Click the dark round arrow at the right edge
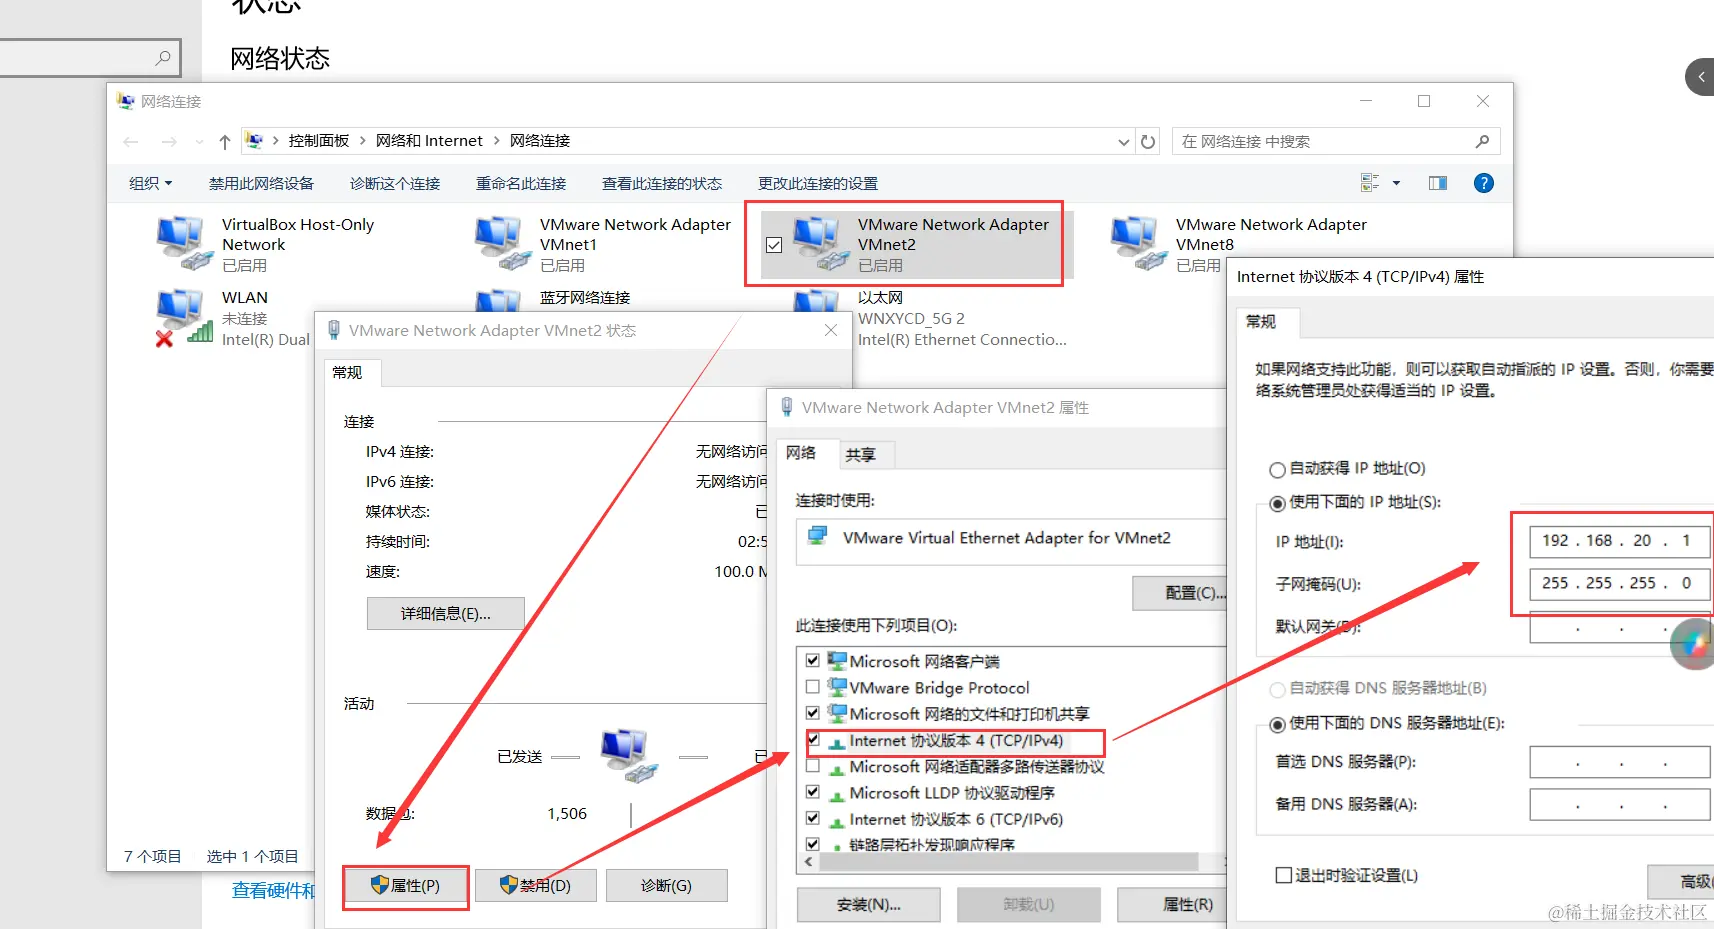The image size is (1714, 929). click(1700, 77)
